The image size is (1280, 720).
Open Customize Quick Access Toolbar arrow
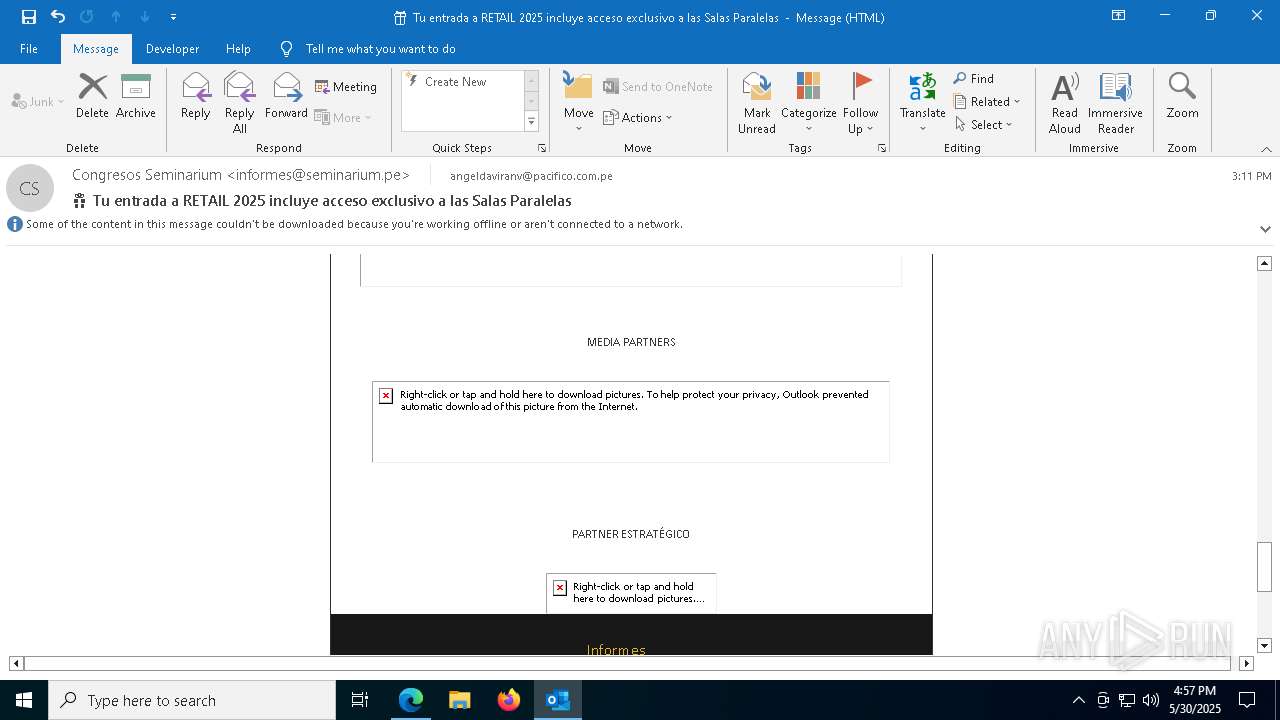click(173, 17)
